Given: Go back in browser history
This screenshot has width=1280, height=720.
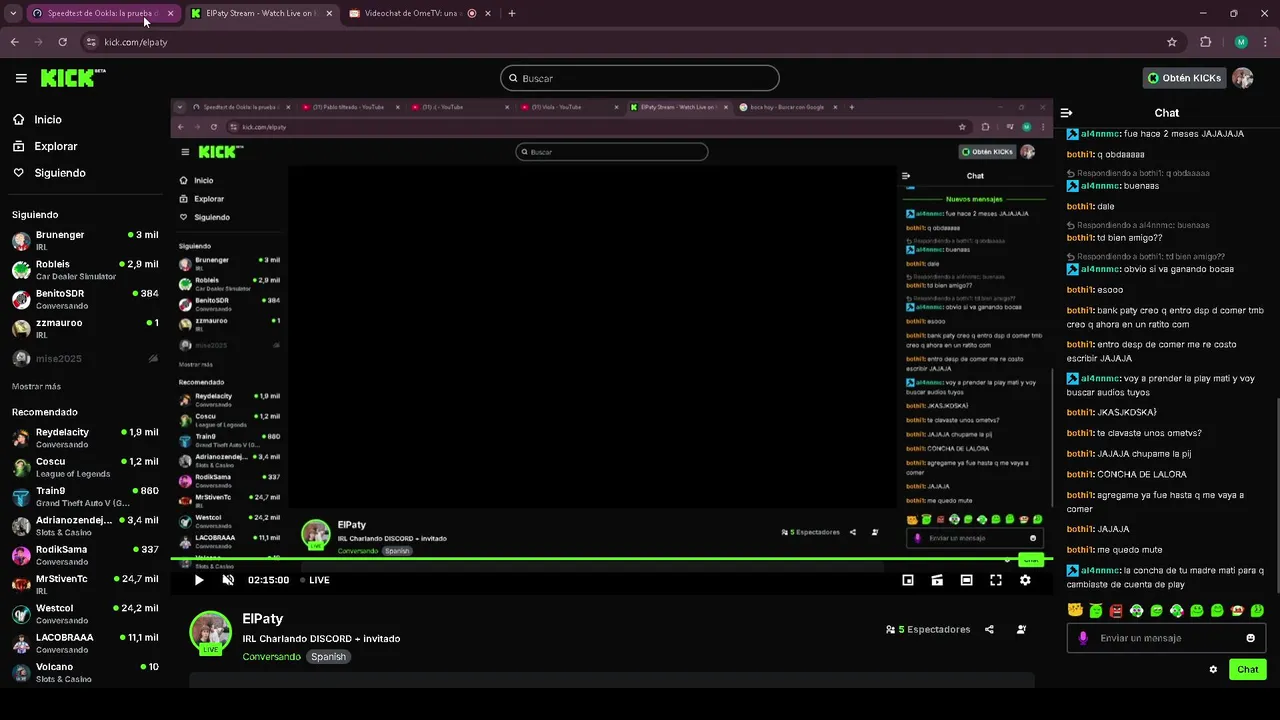Looking at the screenshot, I should [x=14, y=42].
